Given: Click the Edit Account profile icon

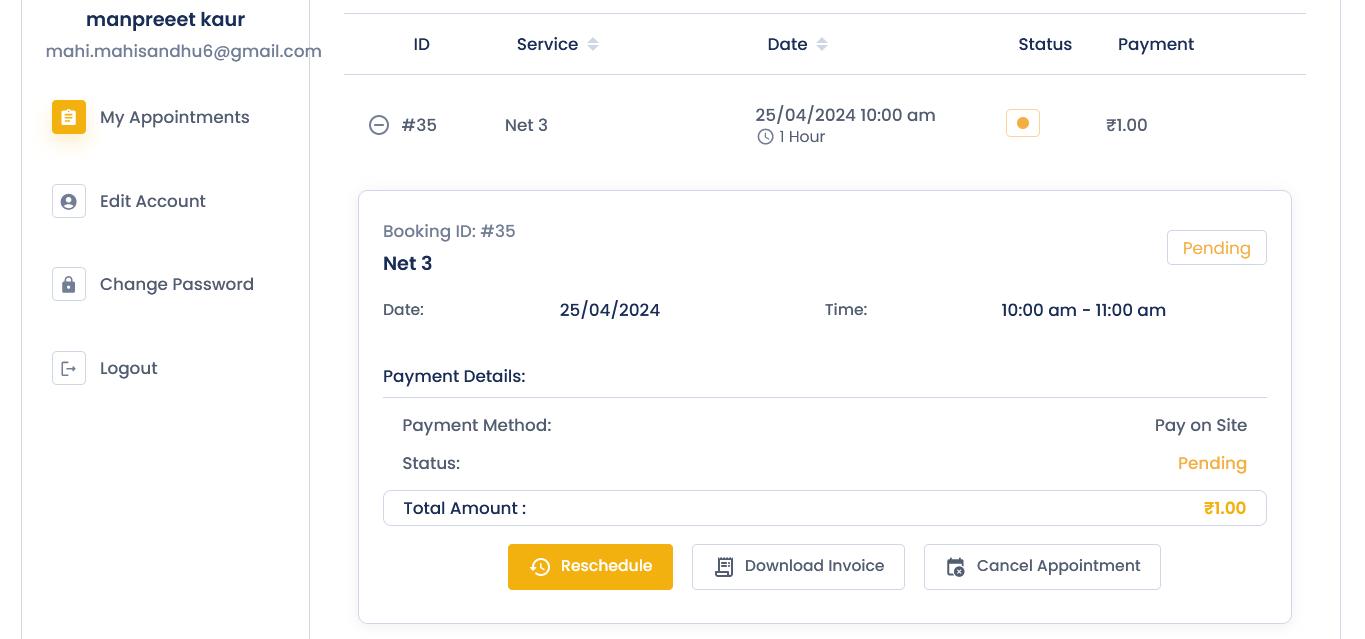Looking at the screenshot, I should [x=69, y=201].
